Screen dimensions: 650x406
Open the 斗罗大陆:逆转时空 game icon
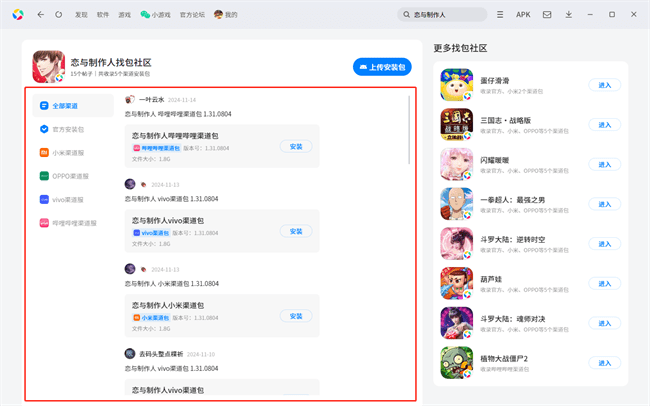click(456, 243)
